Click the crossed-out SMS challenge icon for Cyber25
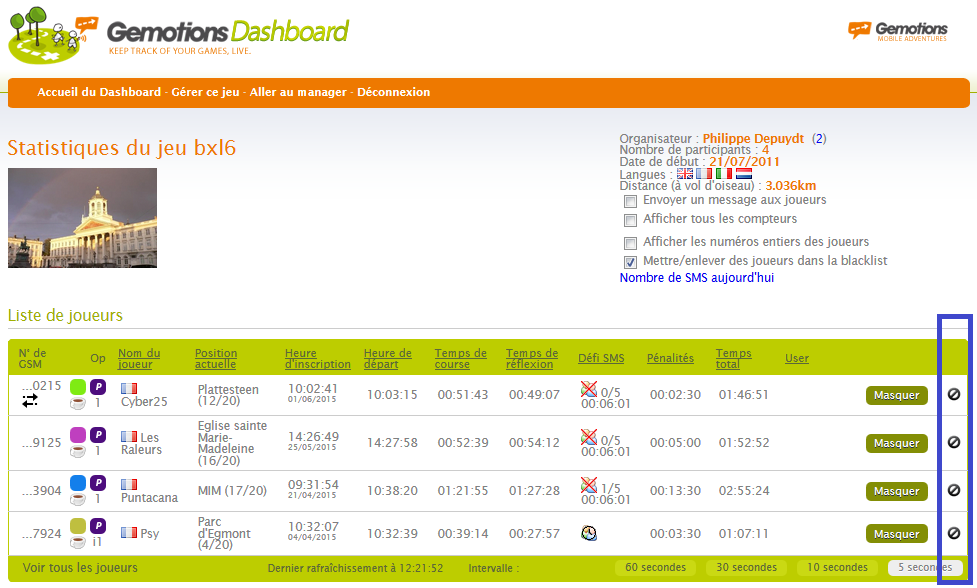The height and width of the screenshot is (588, 977). (588, 389)
